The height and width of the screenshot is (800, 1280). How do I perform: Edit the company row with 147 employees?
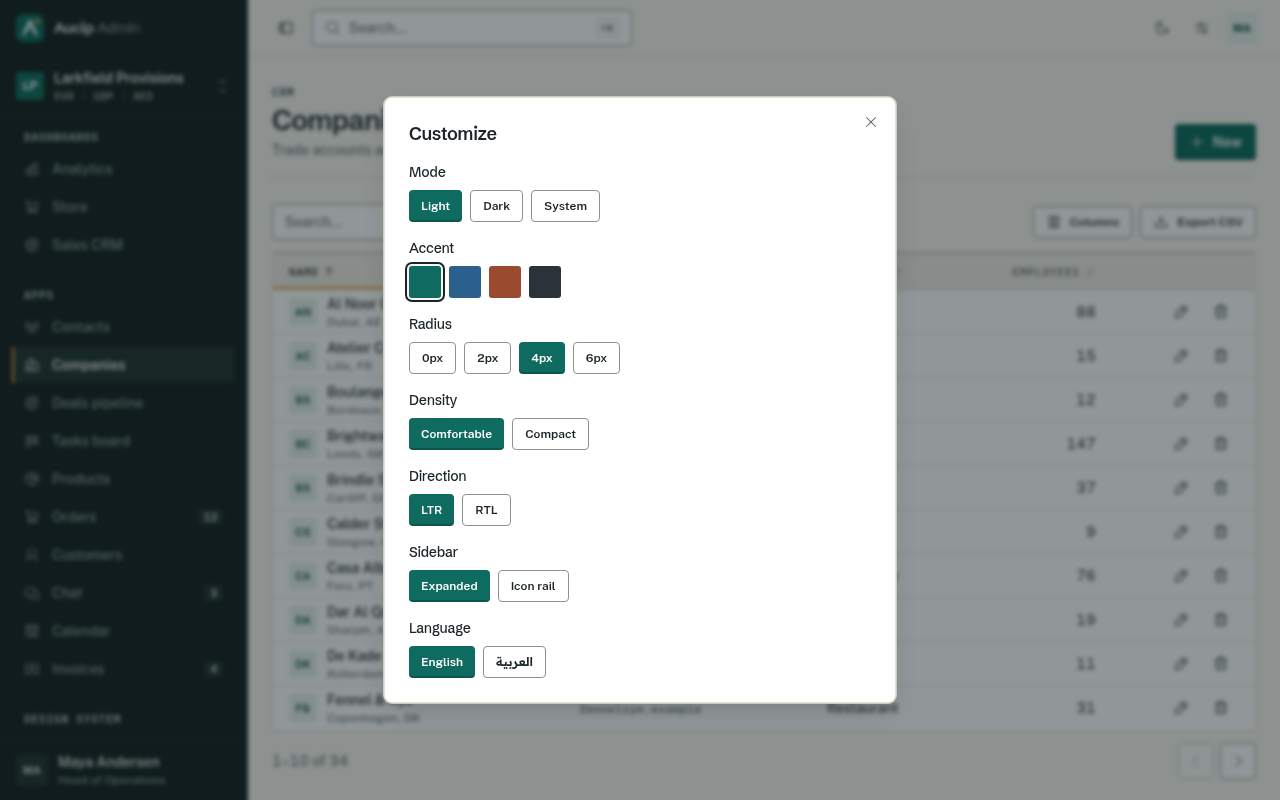click(1181, 444)
